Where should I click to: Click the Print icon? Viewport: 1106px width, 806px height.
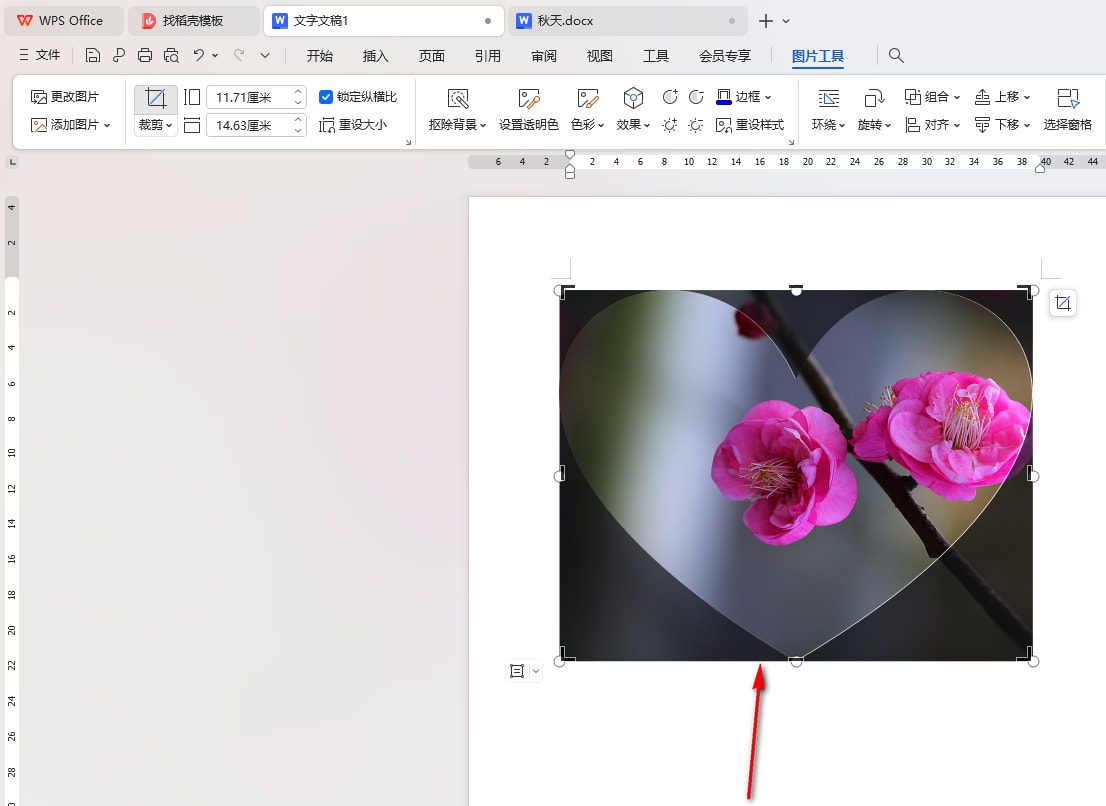tap(145, 55)
